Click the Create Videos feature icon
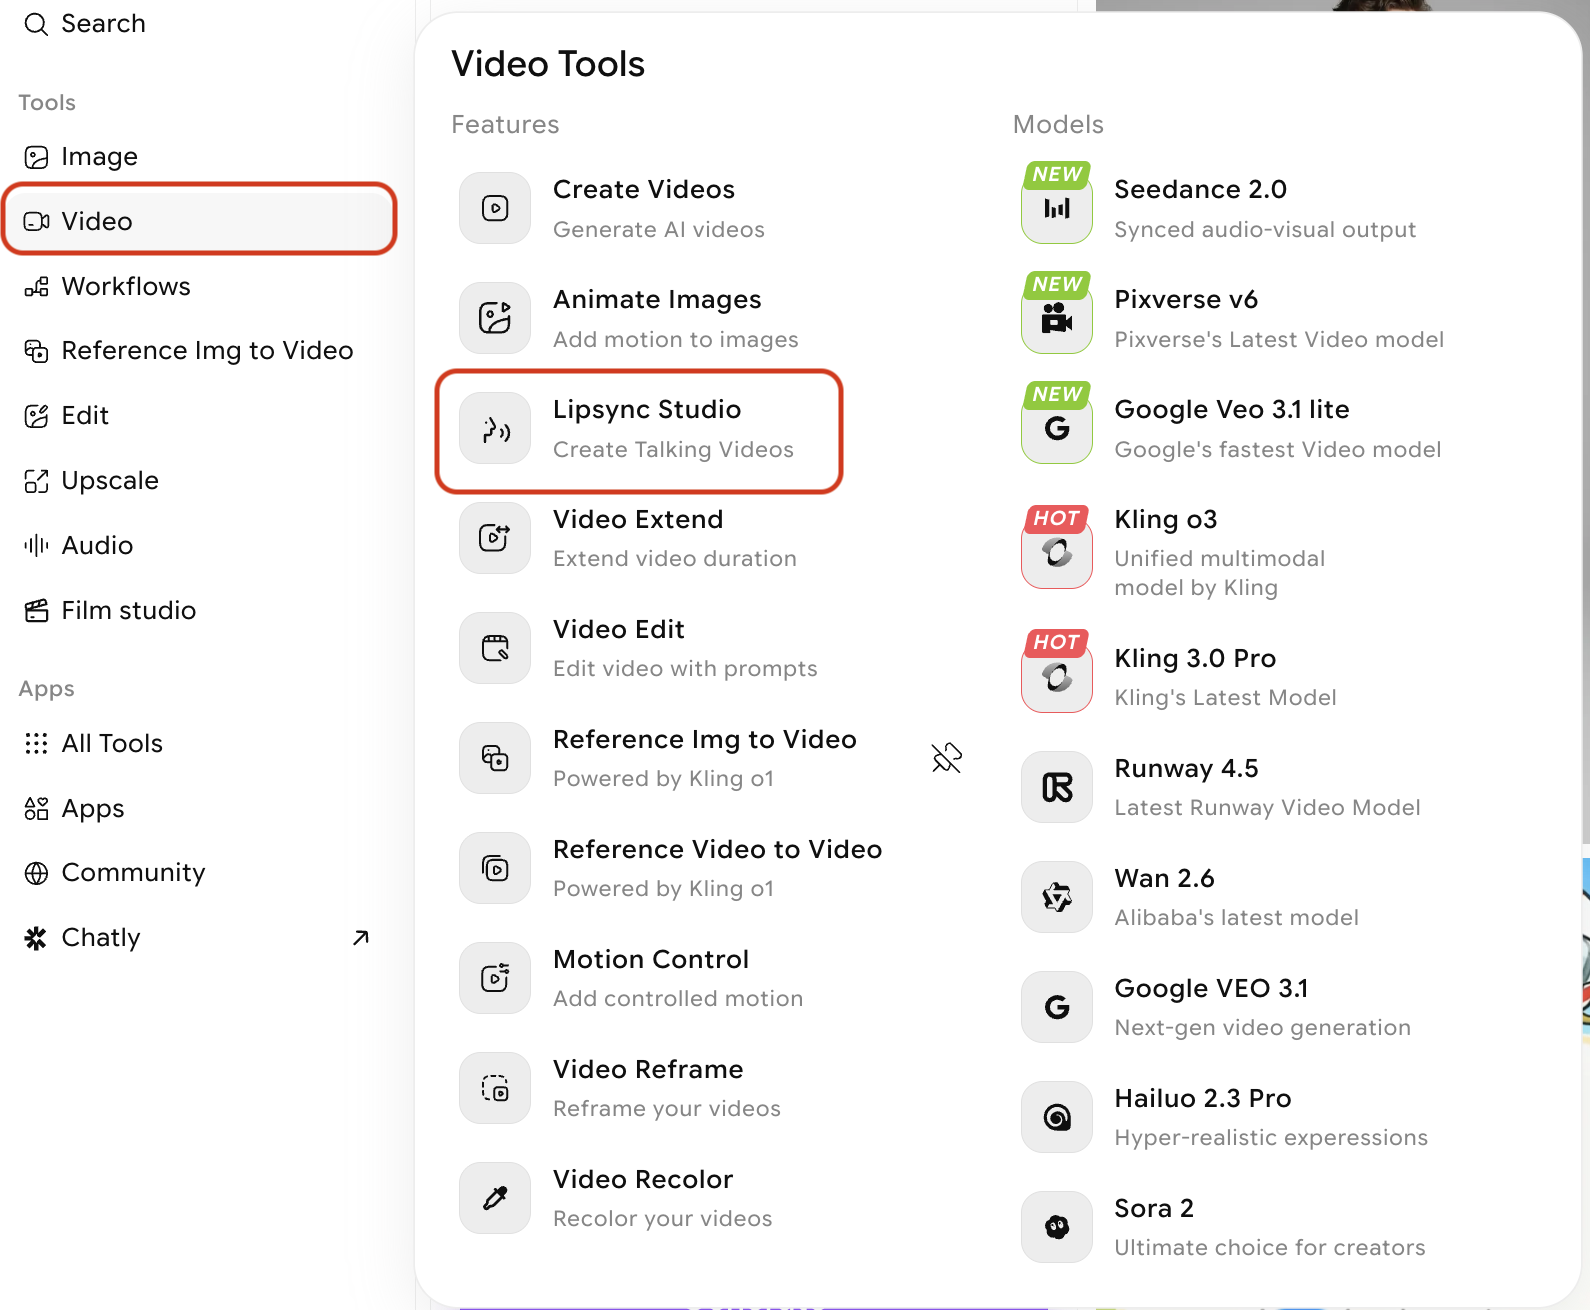 click(x=495, y=208)
